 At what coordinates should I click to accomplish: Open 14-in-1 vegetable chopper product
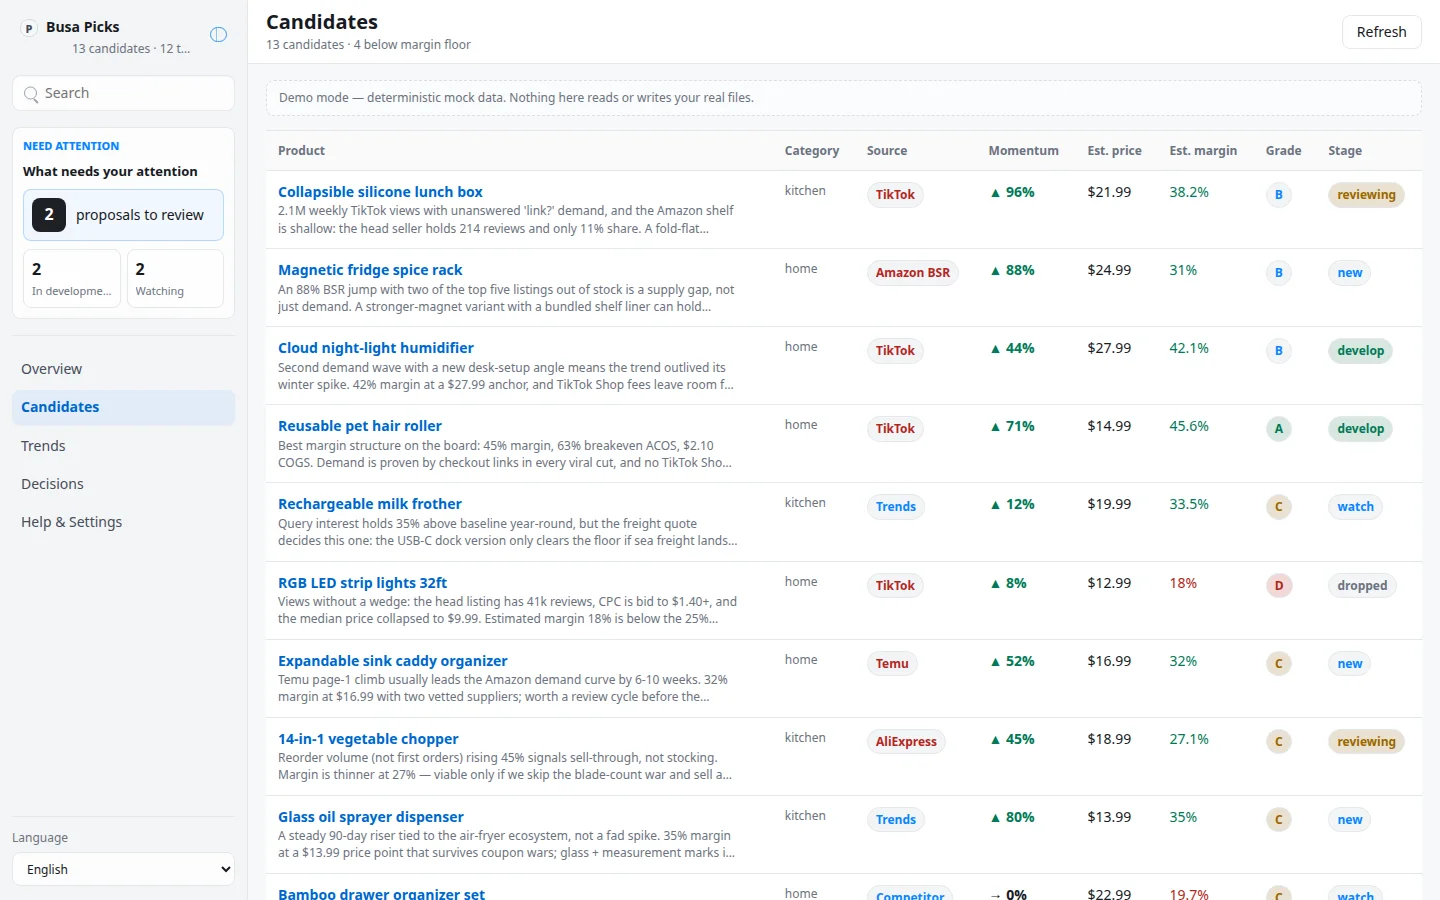(368, 739)
